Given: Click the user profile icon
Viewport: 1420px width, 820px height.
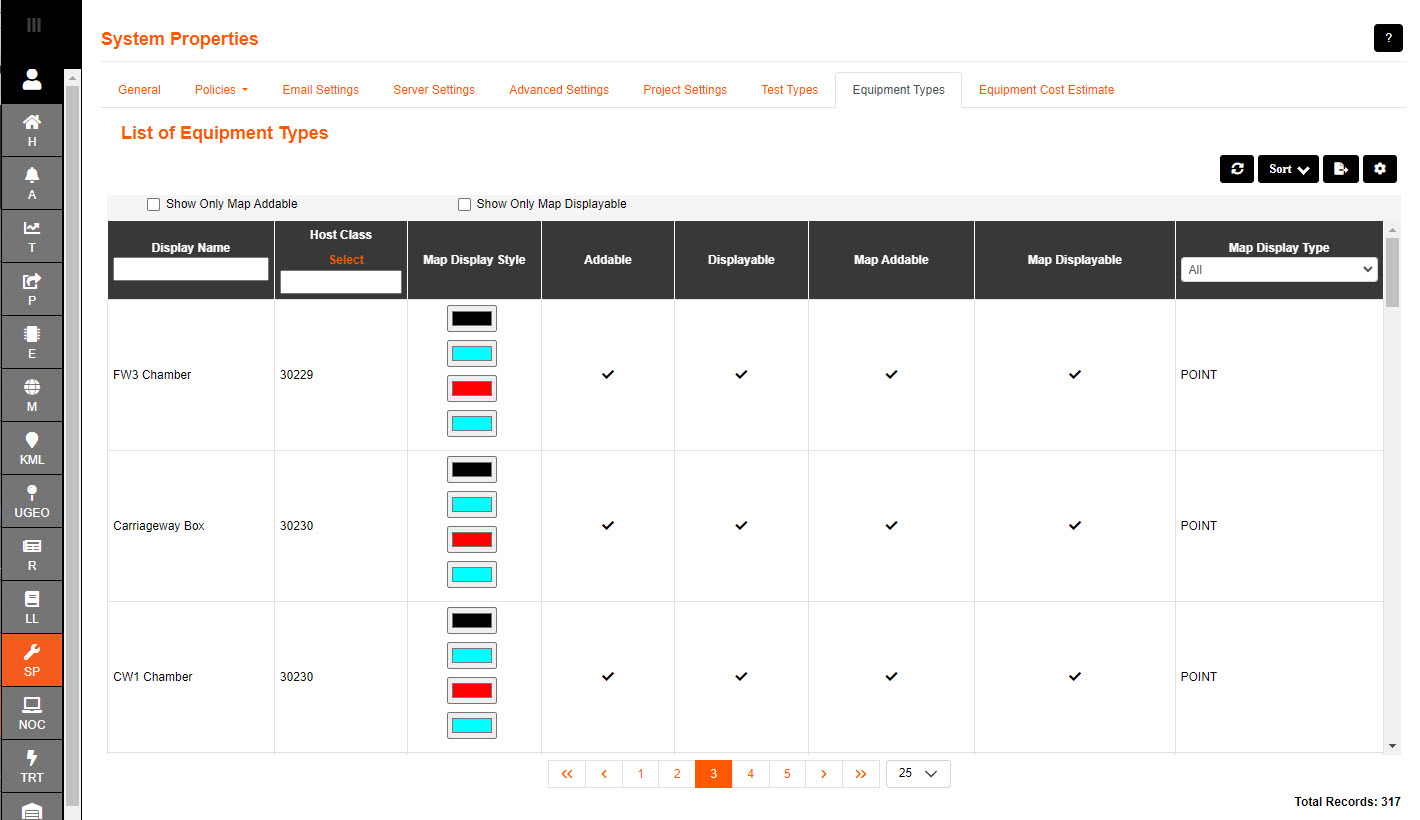Looking at the screenshot, I should 32,79.
